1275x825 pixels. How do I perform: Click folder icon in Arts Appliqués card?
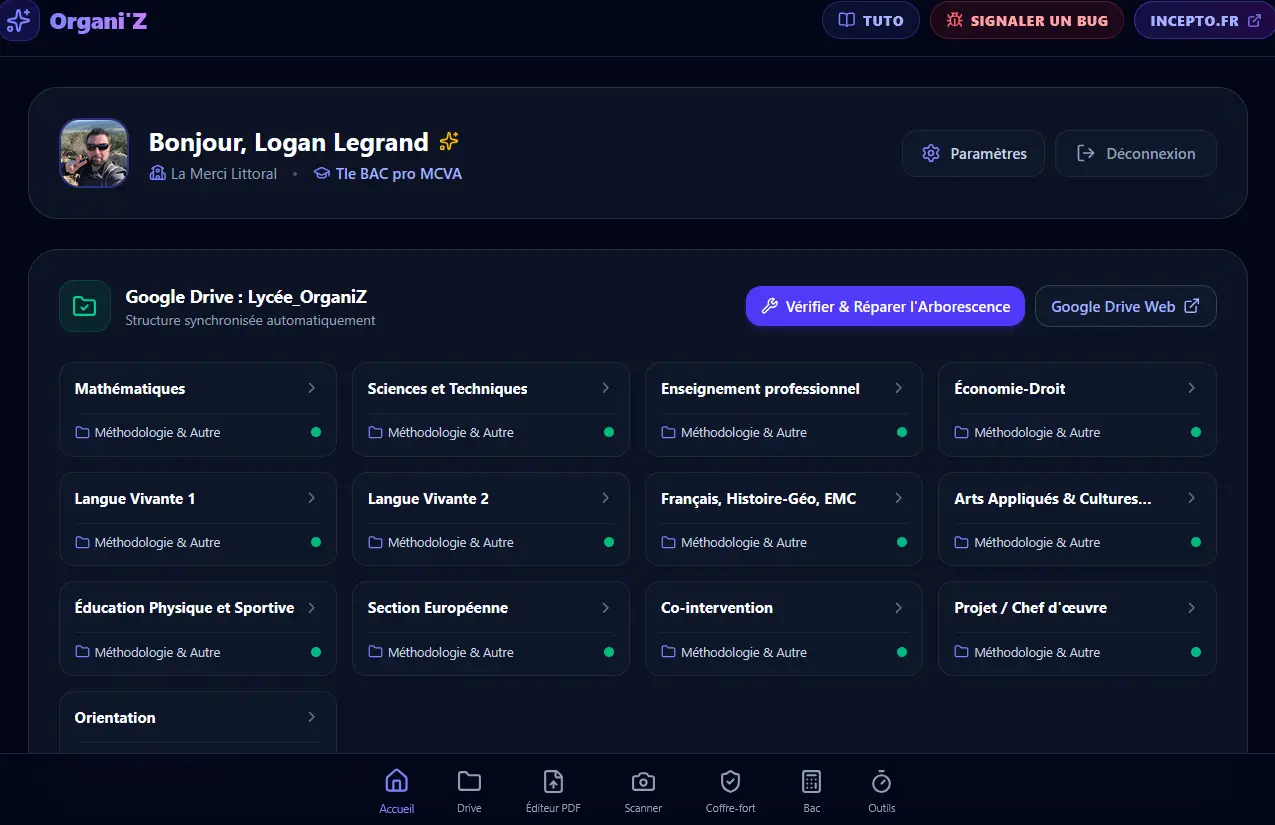click(962, 542)
